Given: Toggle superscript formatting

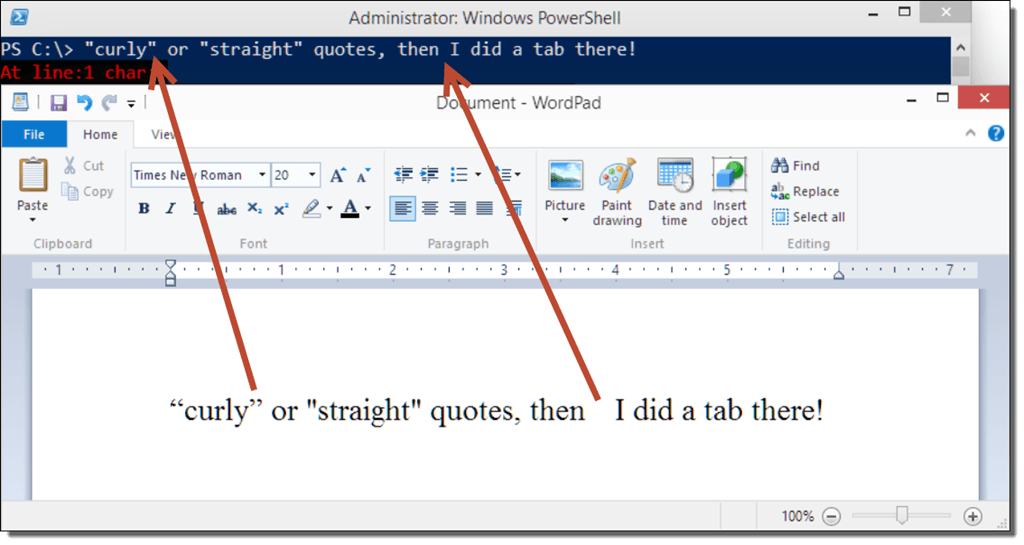Looking at the screenshot, I should 281,209.
